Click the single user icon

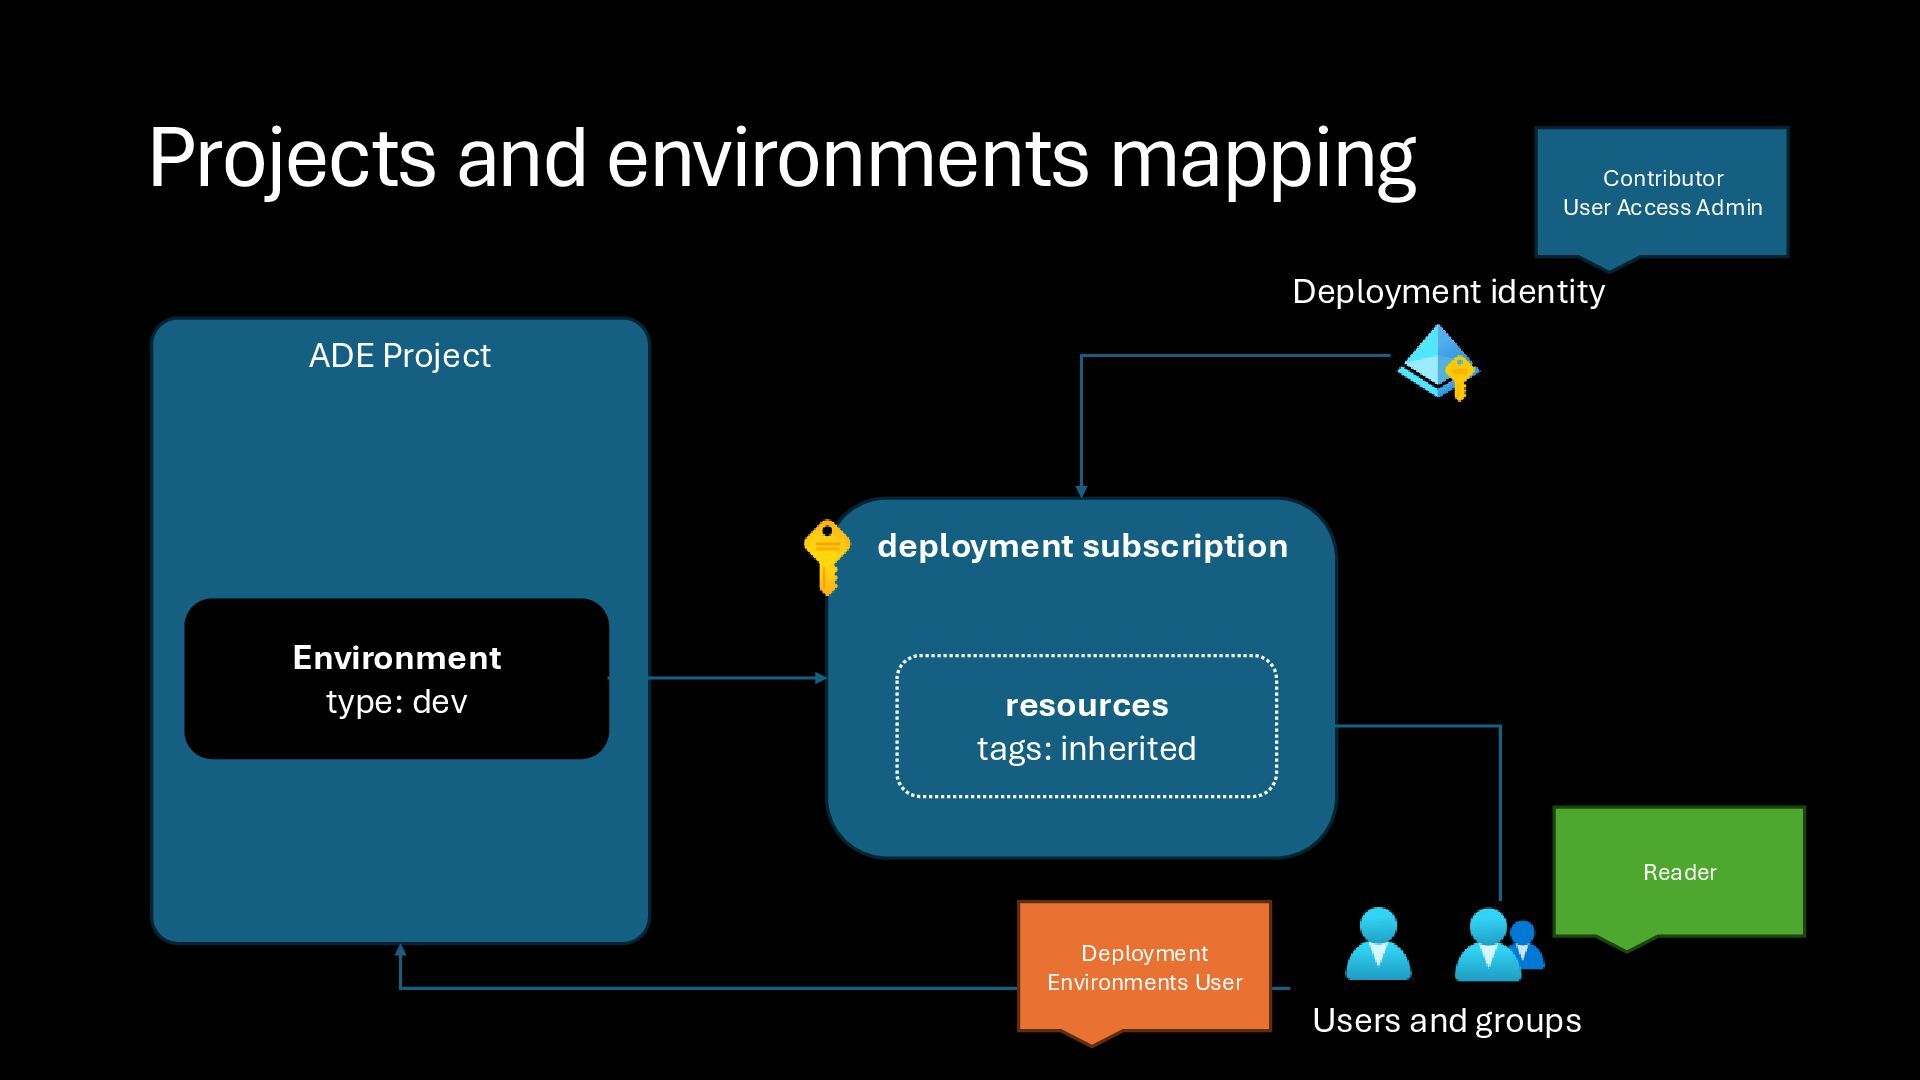pyautogui.click(x=1378, y=944)
